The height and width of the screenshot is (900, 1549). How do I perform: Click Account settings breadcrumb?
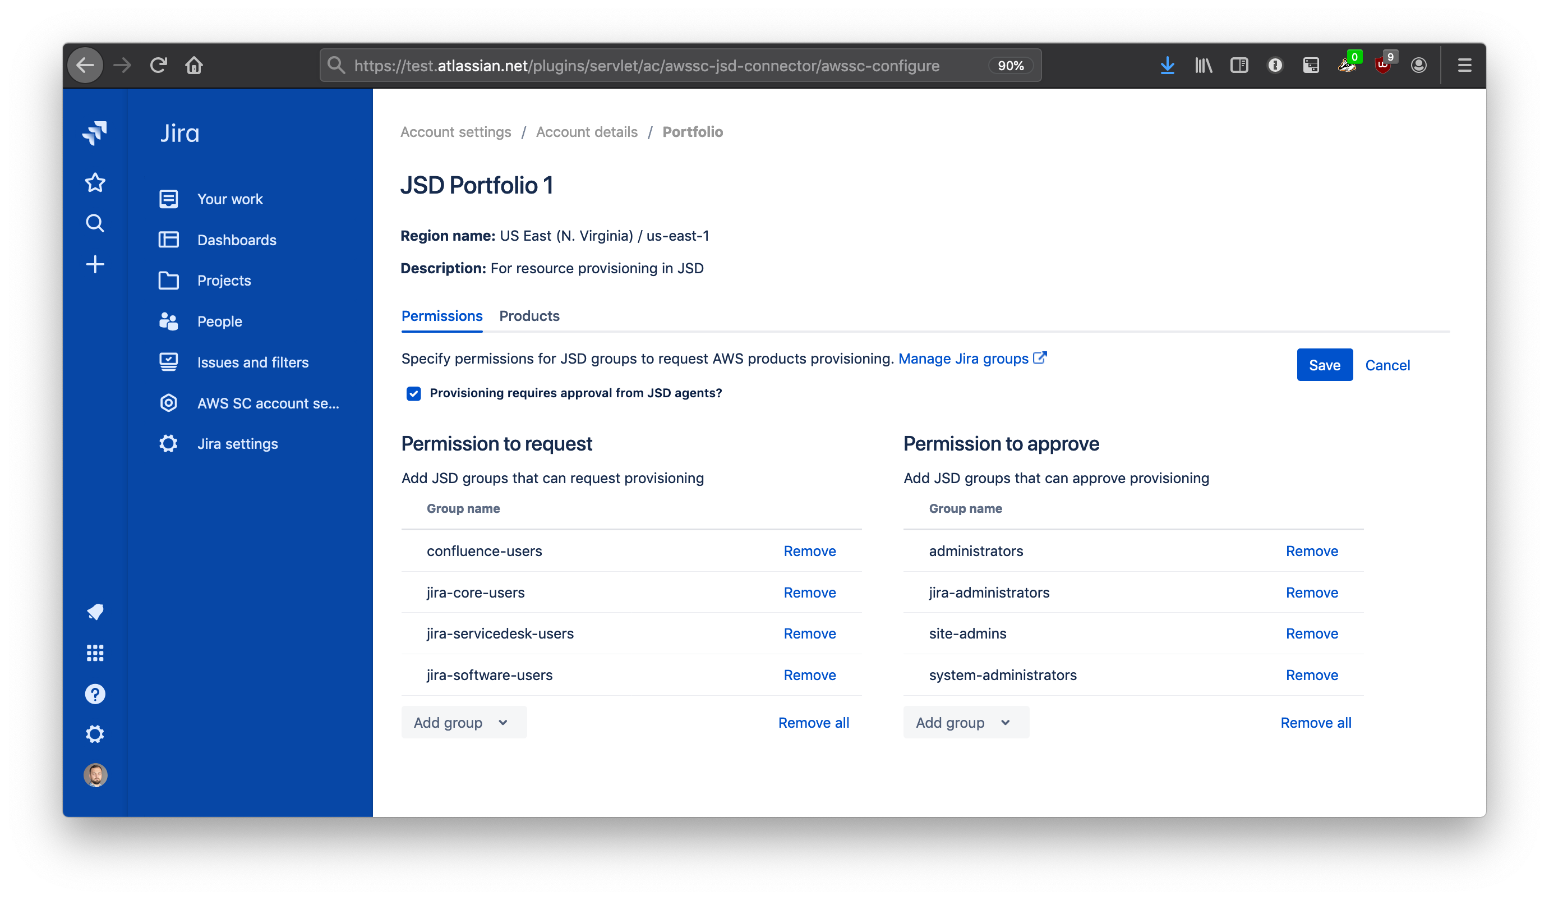coord(456,132)
